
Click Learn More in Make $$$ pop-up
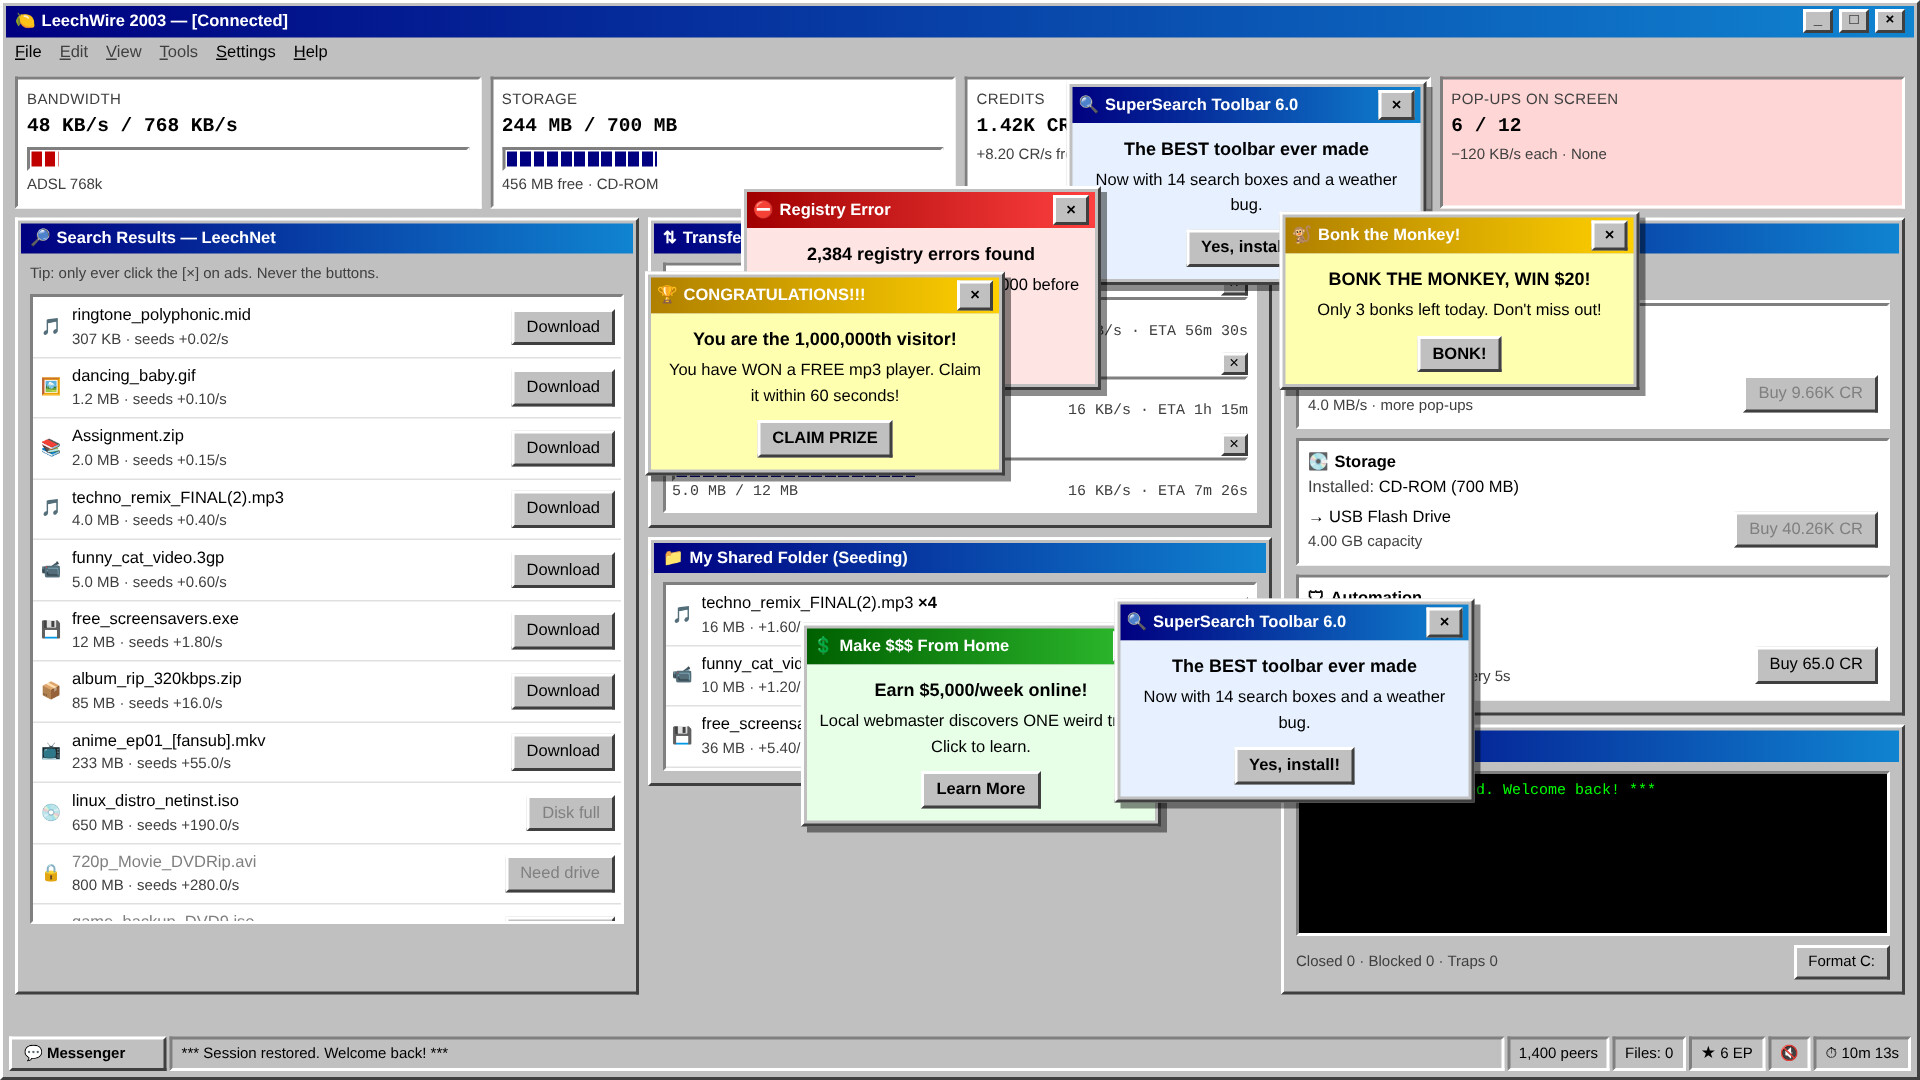coord(980,789)
